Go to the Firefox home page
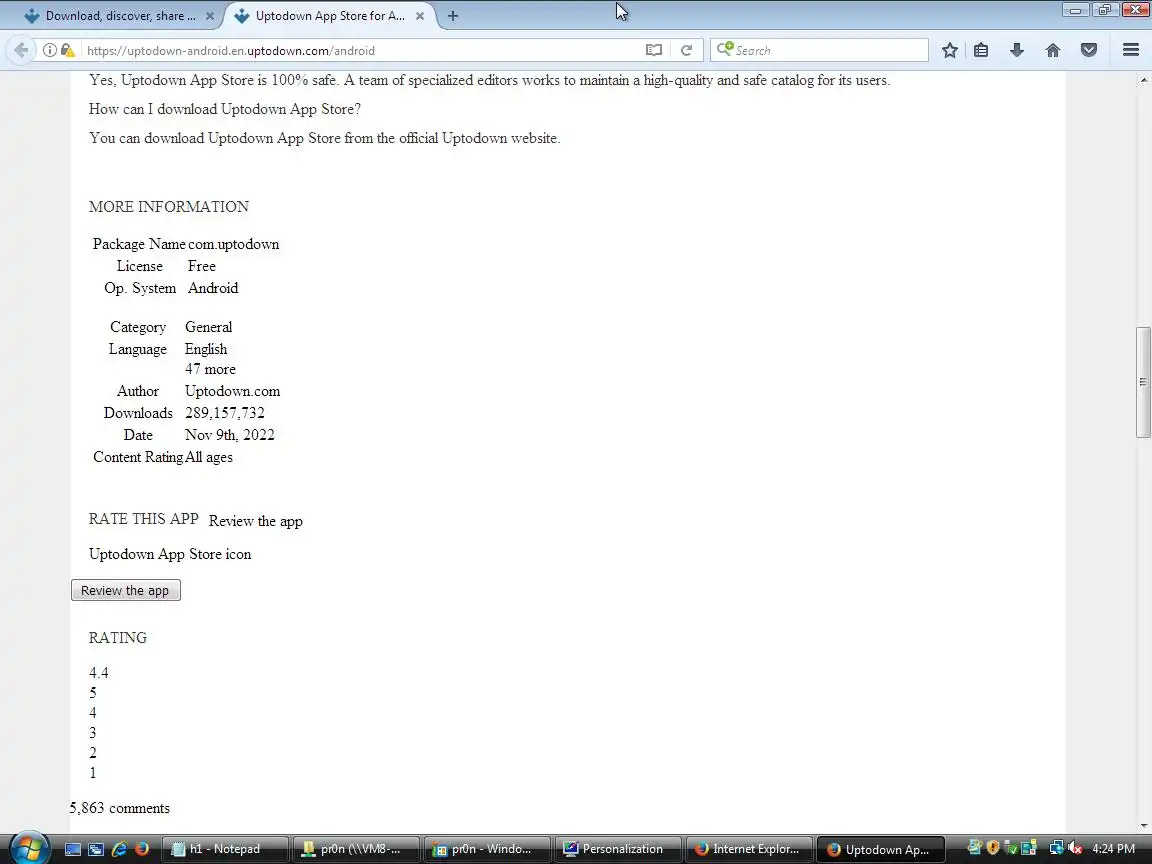 coord(1053,50)
